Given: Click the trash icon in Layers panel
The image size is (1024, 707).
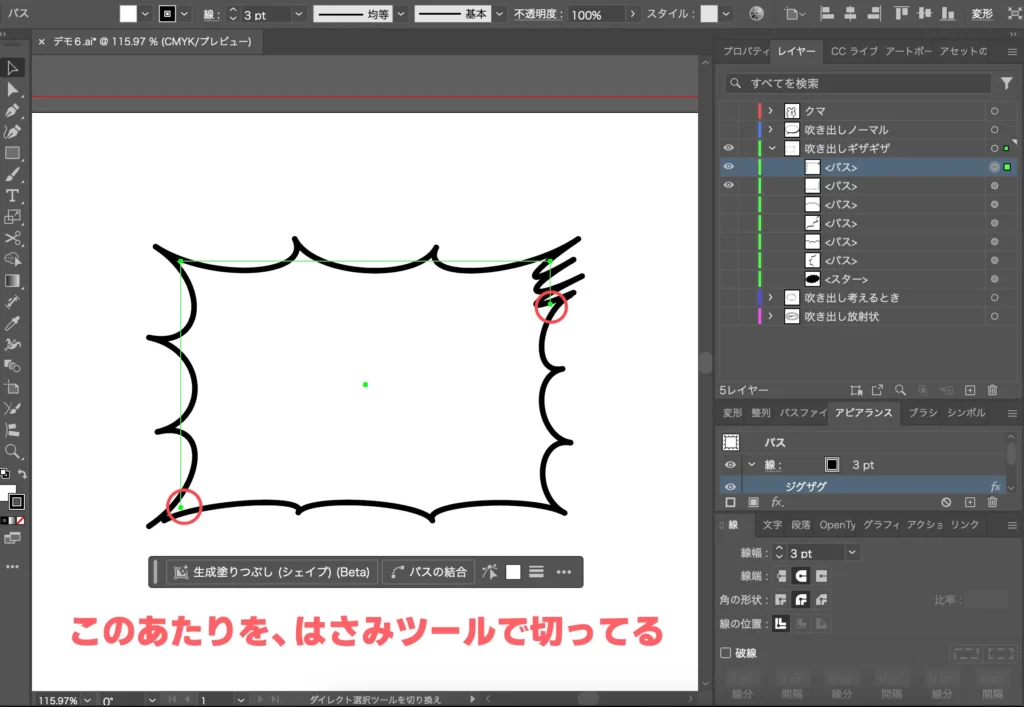Looking at the screenshot, I should [992, 390].
